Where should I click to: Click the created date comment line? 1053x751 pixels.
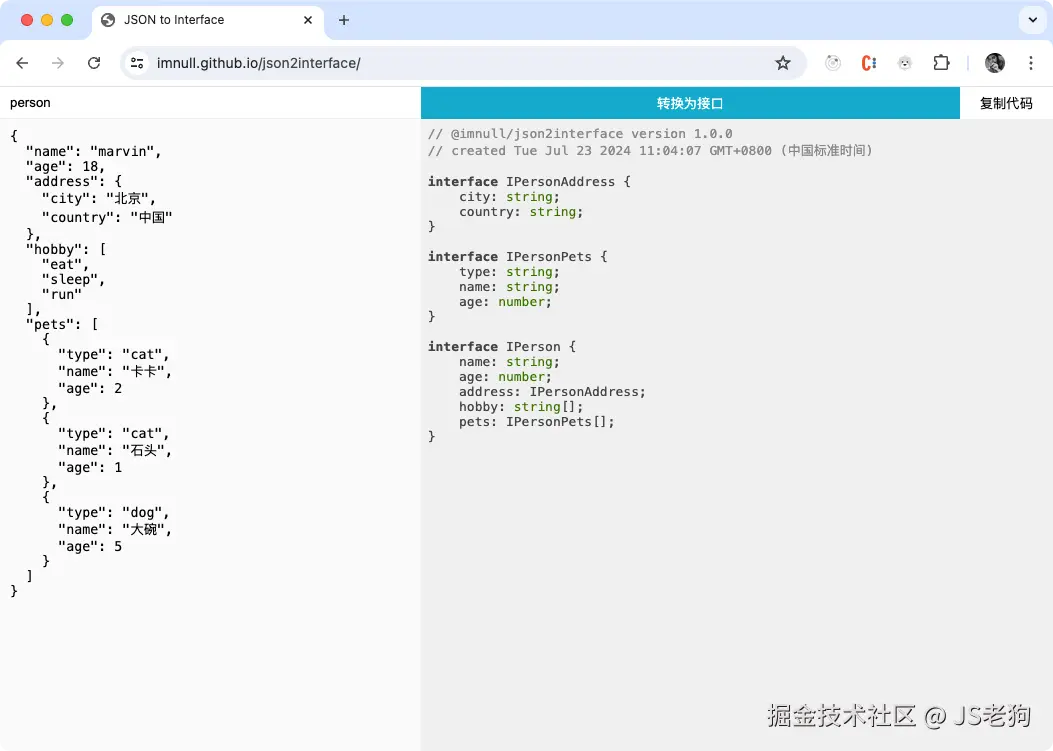click(650, 150)
